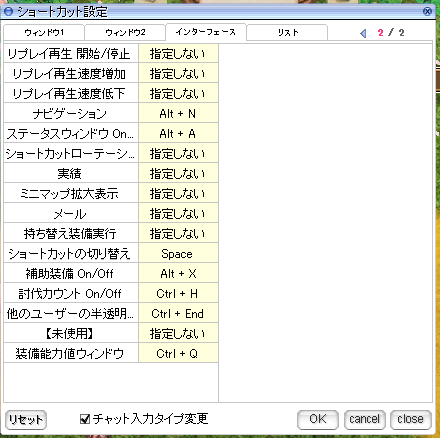Edit Ctrl + Q field for 装備能力値ウィンドウ
The height and width of the screenshot is (438, 440).
[178, 353]
